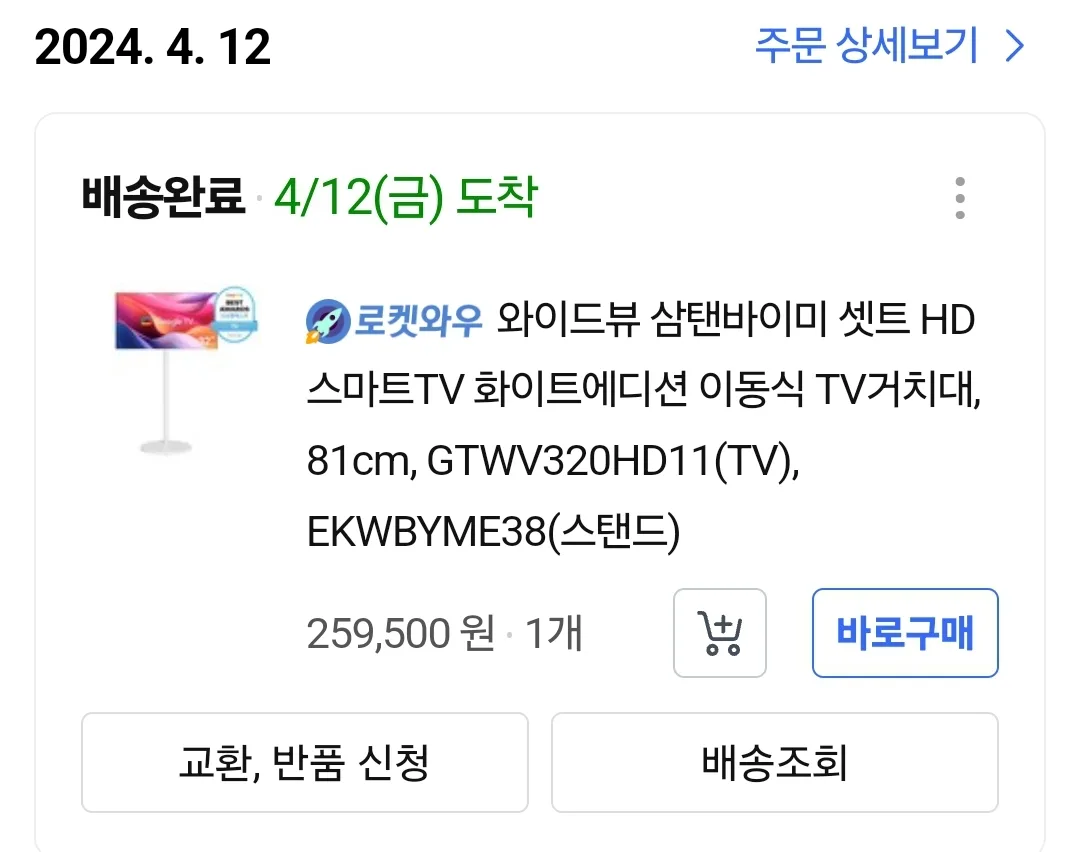Screen dimensions: 1080x852
Task: Tap the 259,500 원 price text
Action: pyautogui.click(x=401, y=634)
